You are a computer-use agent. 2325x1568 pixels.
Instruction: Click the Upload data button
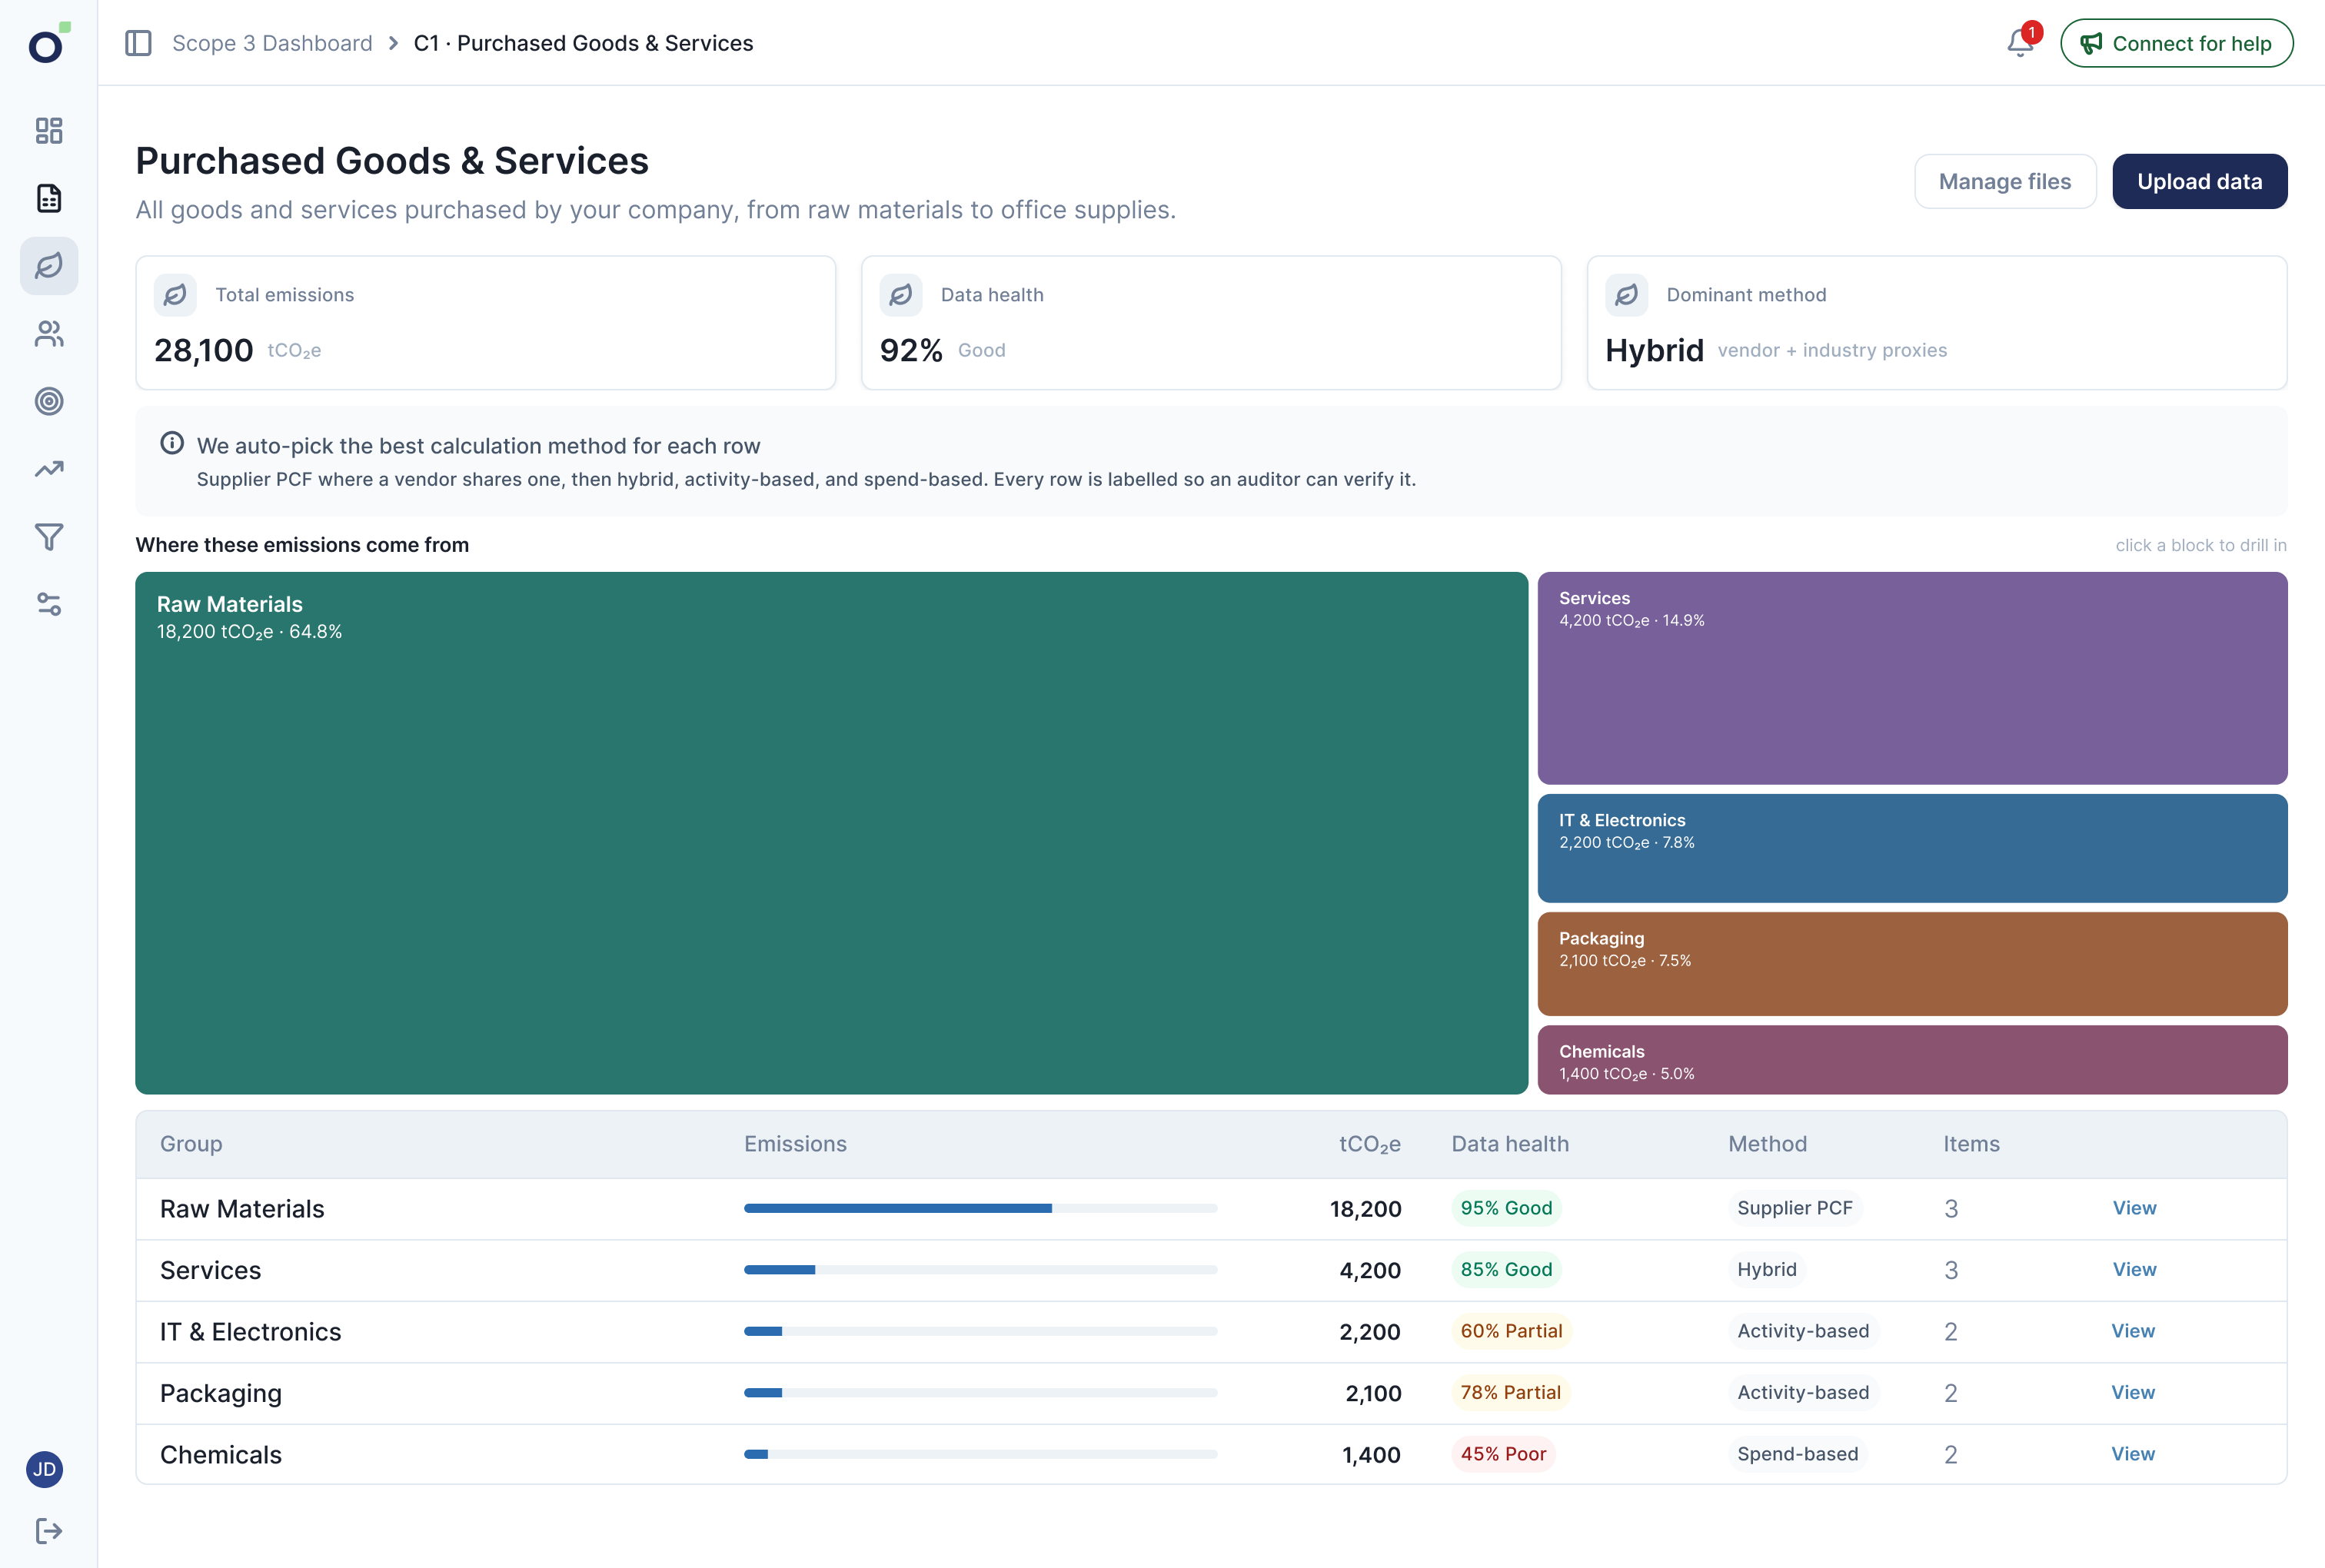point(2199,181)
